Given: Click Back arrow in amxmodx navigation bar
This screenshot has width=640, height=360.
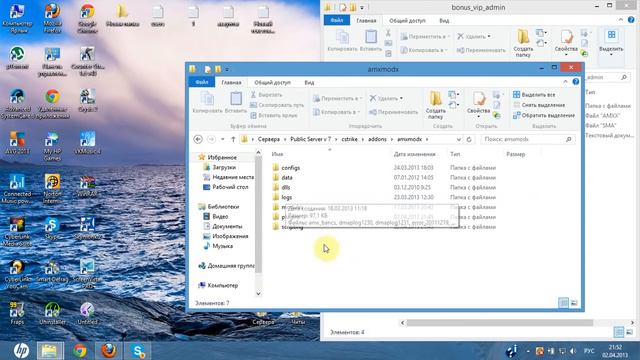Looking at the screenshot, I should click(x=198, y=139).
